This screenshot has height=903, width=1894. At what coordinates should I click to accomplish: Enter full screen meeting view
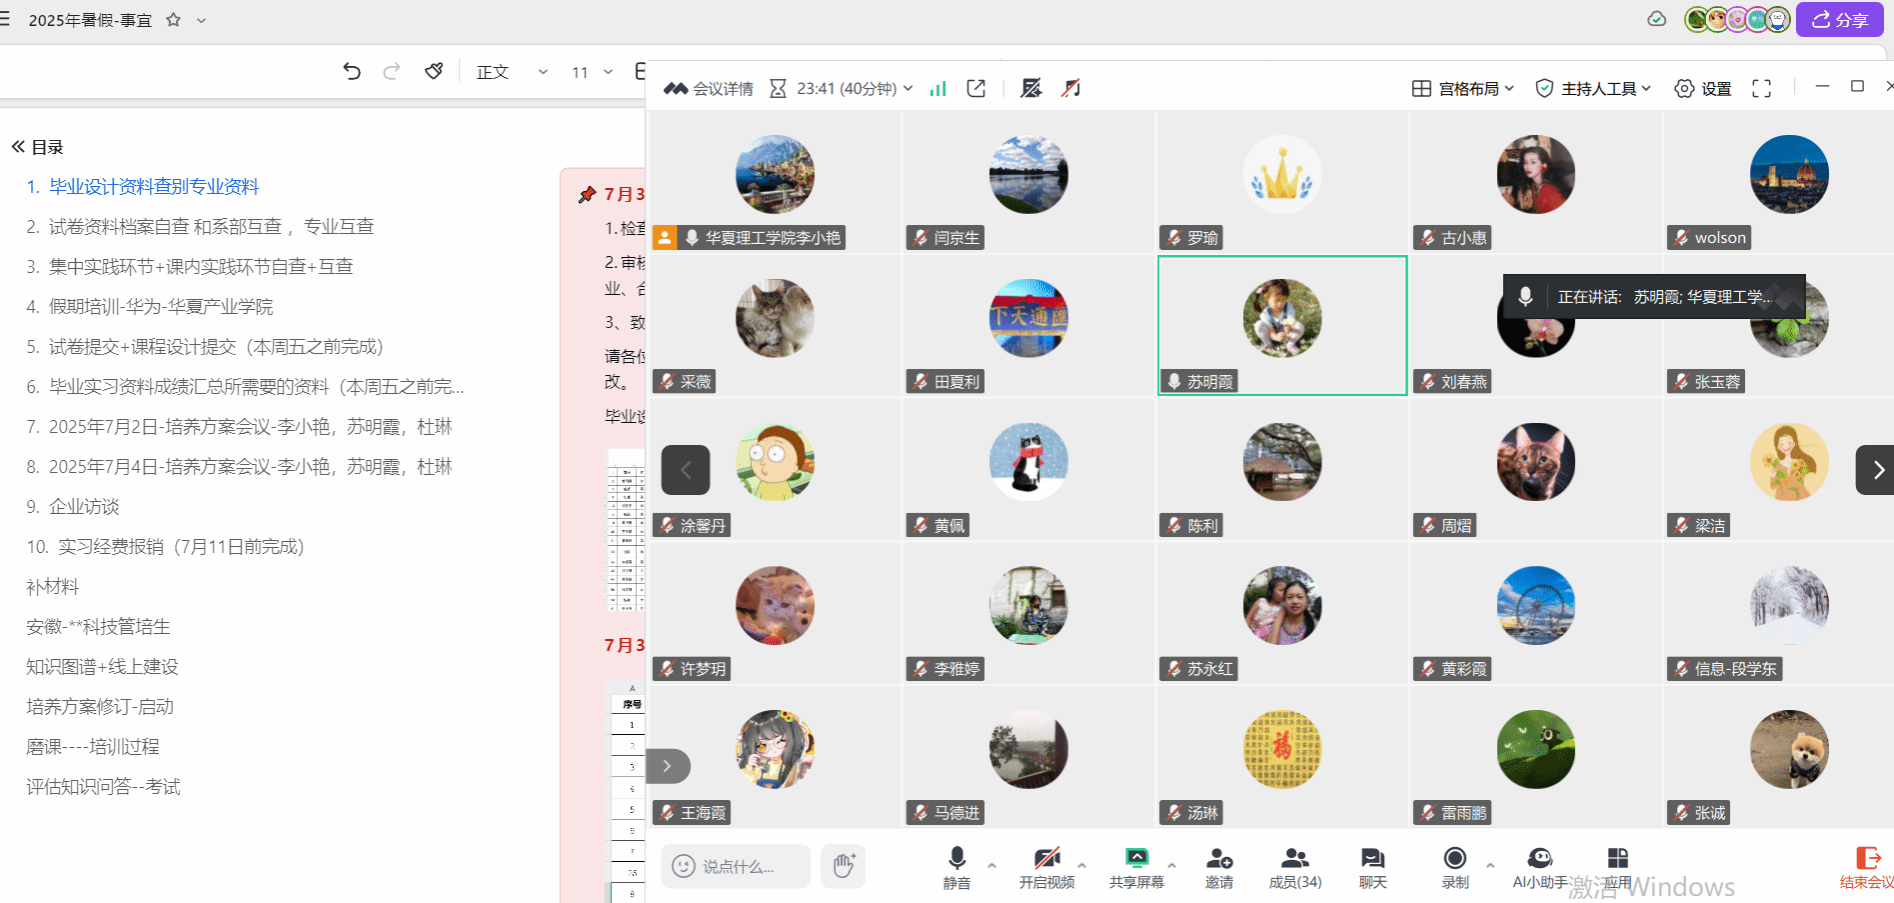tap(1761, 89)
